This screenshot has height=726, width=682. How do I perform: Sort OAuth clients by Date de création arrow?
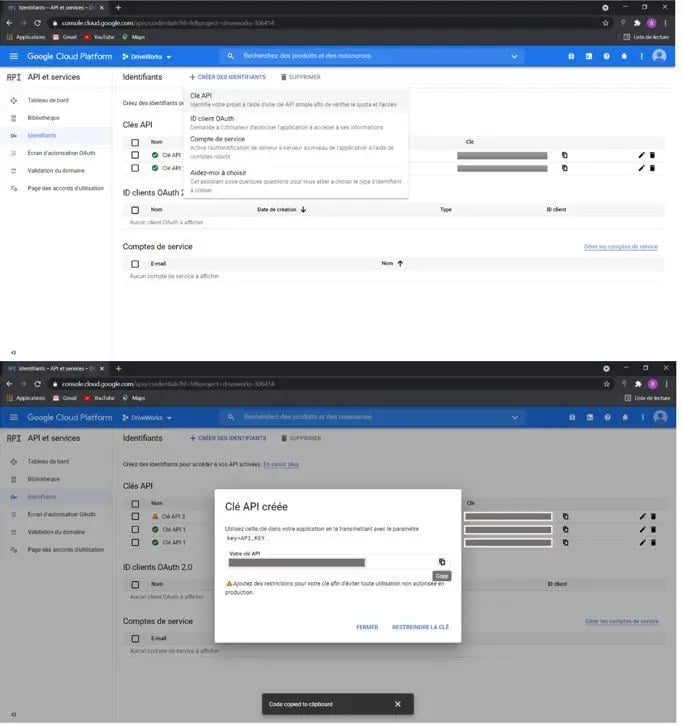click(x=303, y=209)
